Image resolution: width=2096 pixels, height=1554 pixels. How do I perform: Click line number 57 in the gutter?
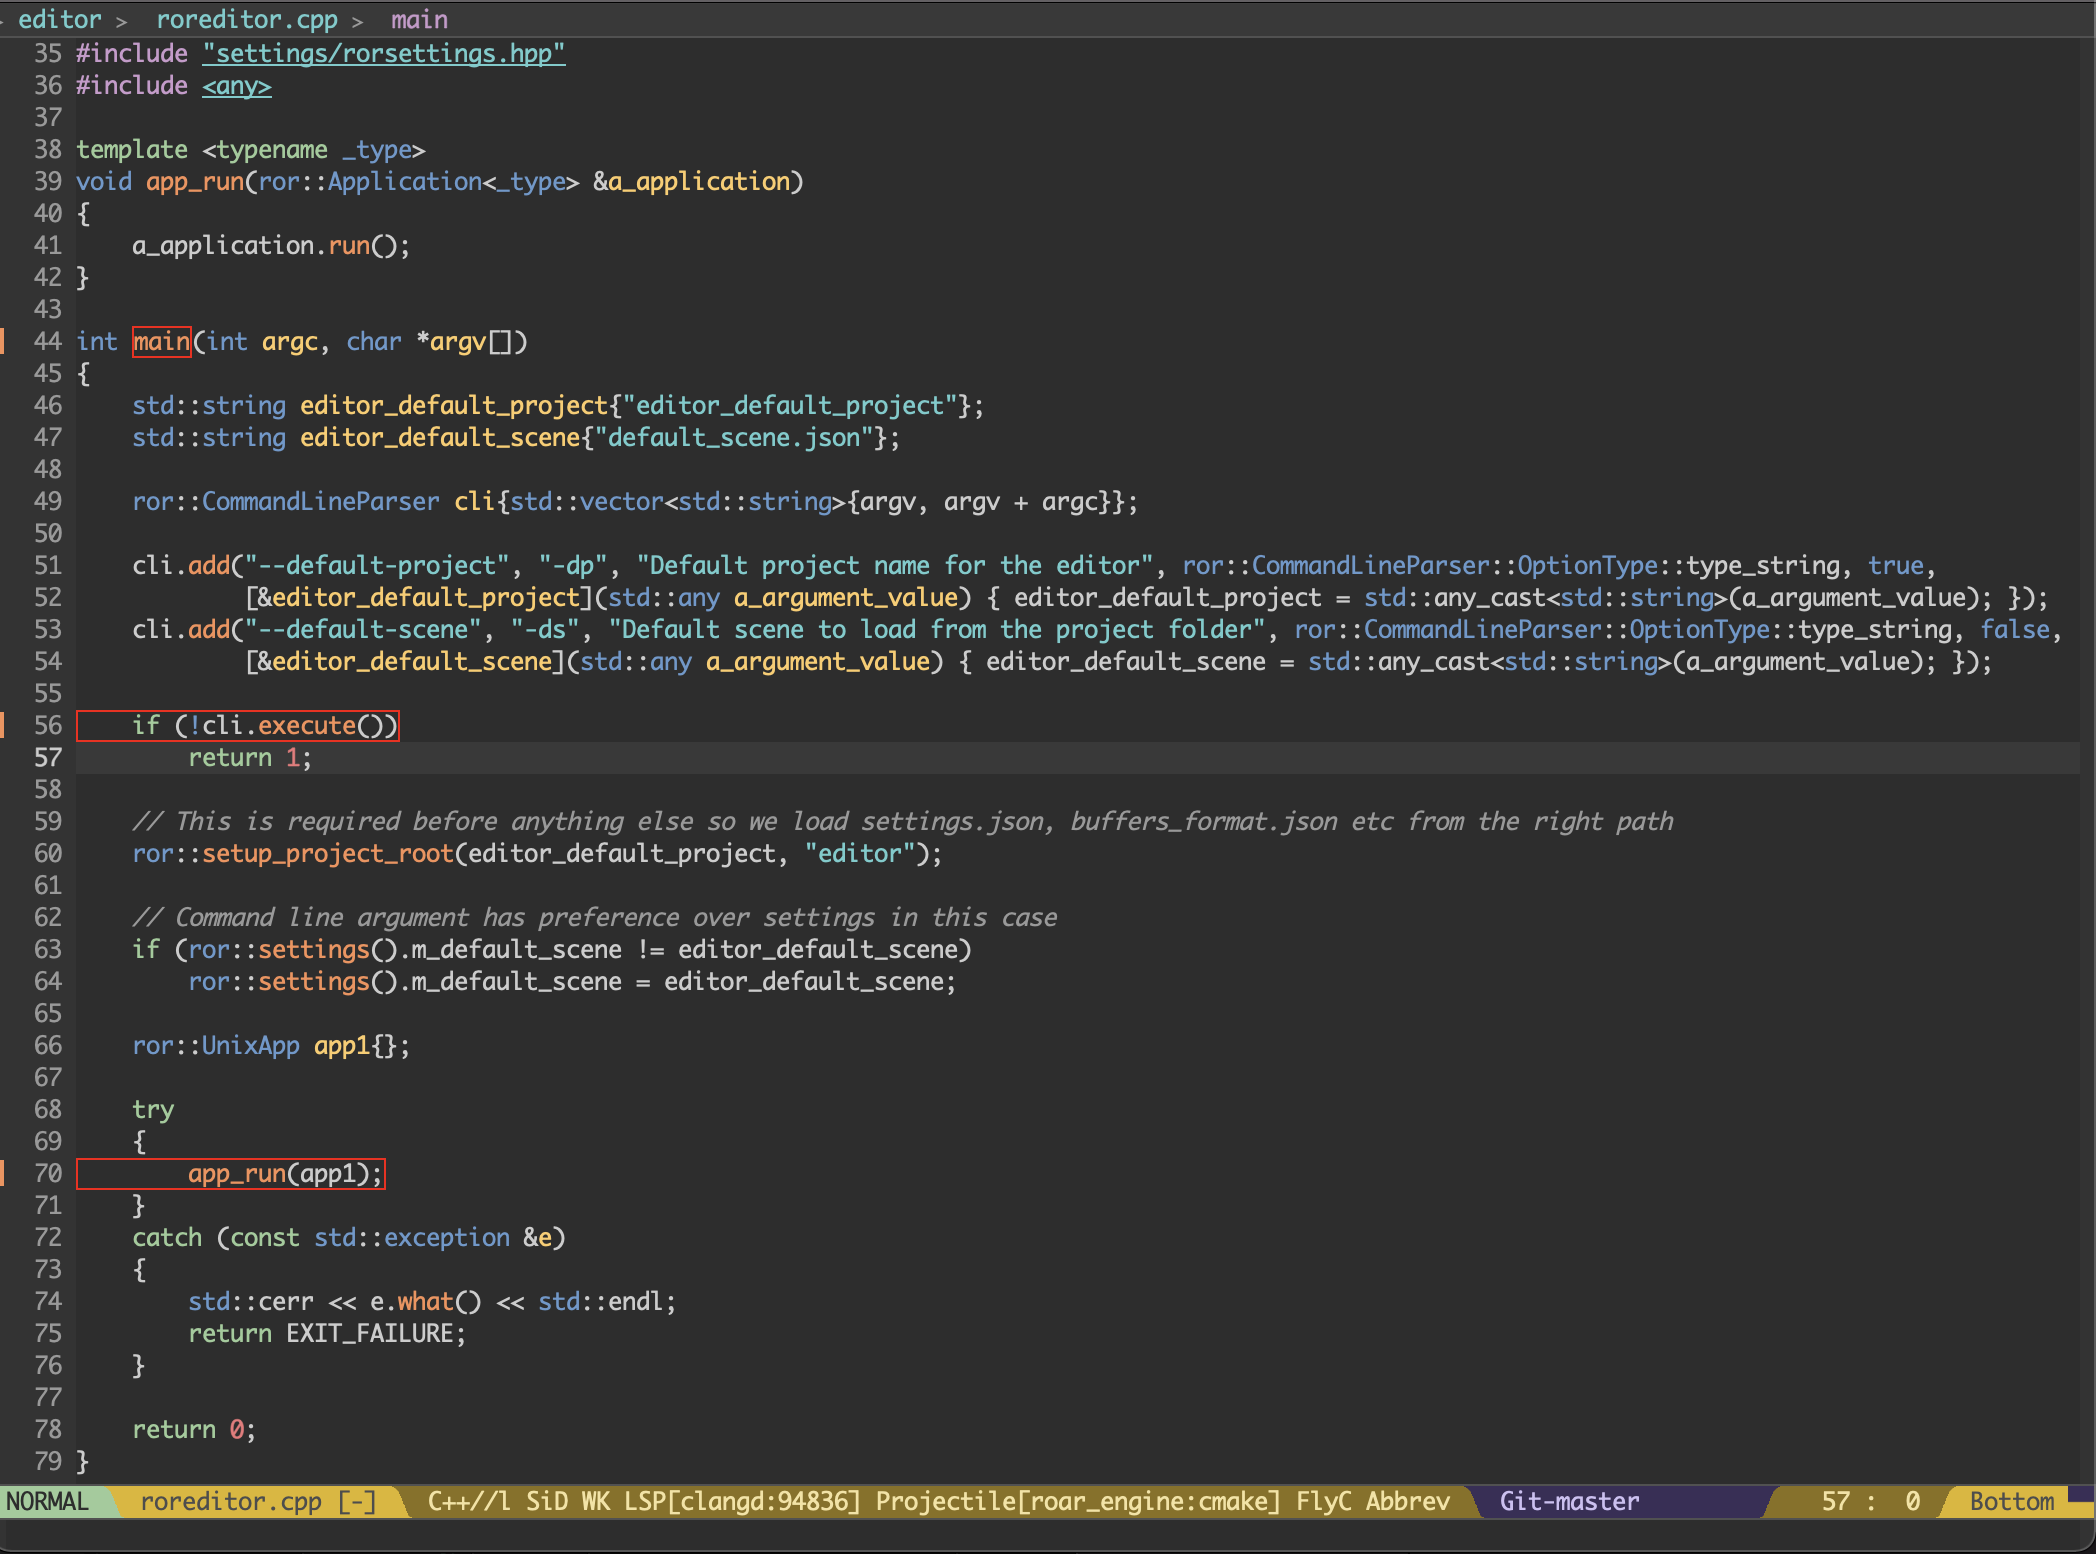point(48,758)
